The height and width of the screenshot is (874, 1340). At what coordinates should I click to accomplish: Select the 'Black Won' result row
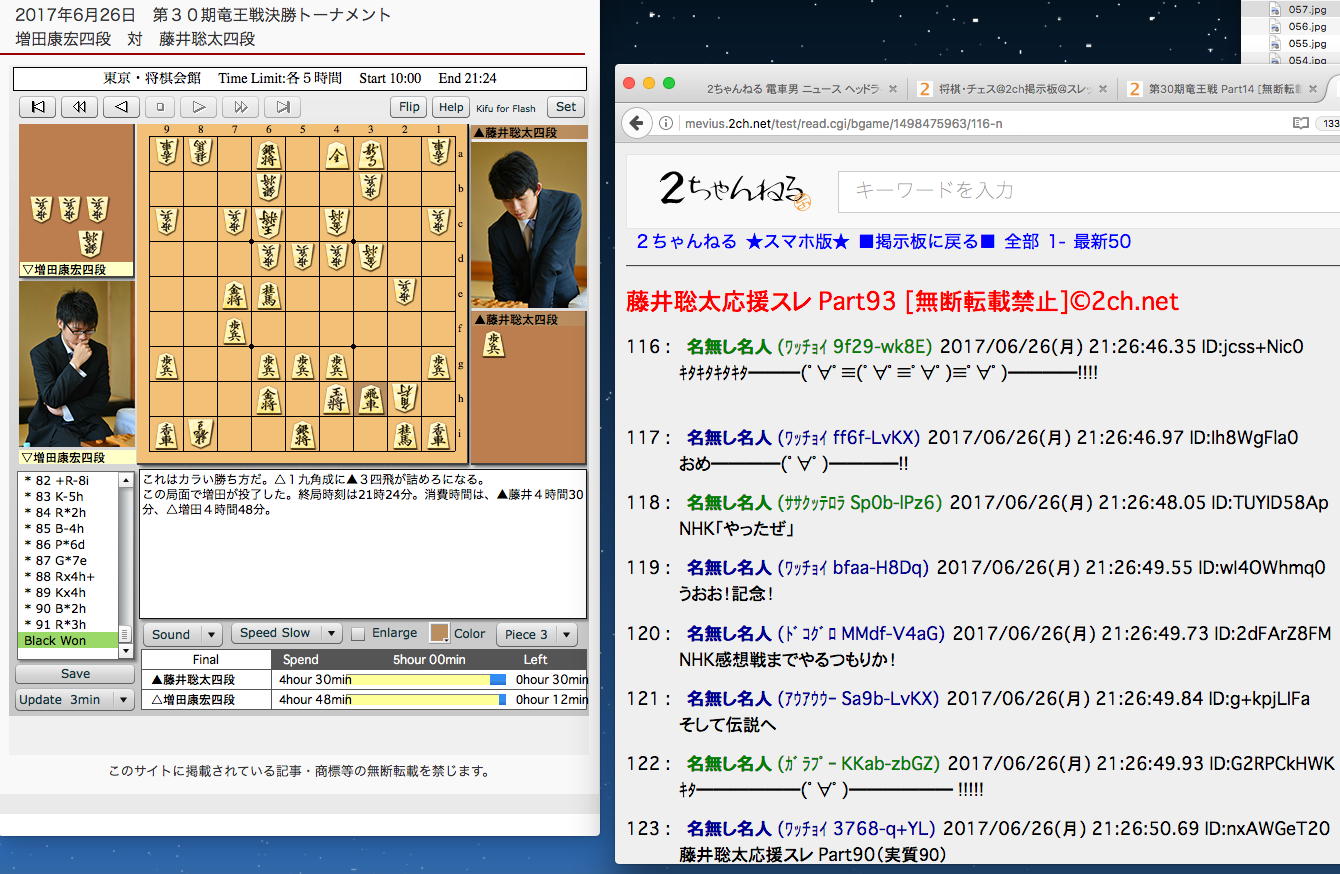68,641
